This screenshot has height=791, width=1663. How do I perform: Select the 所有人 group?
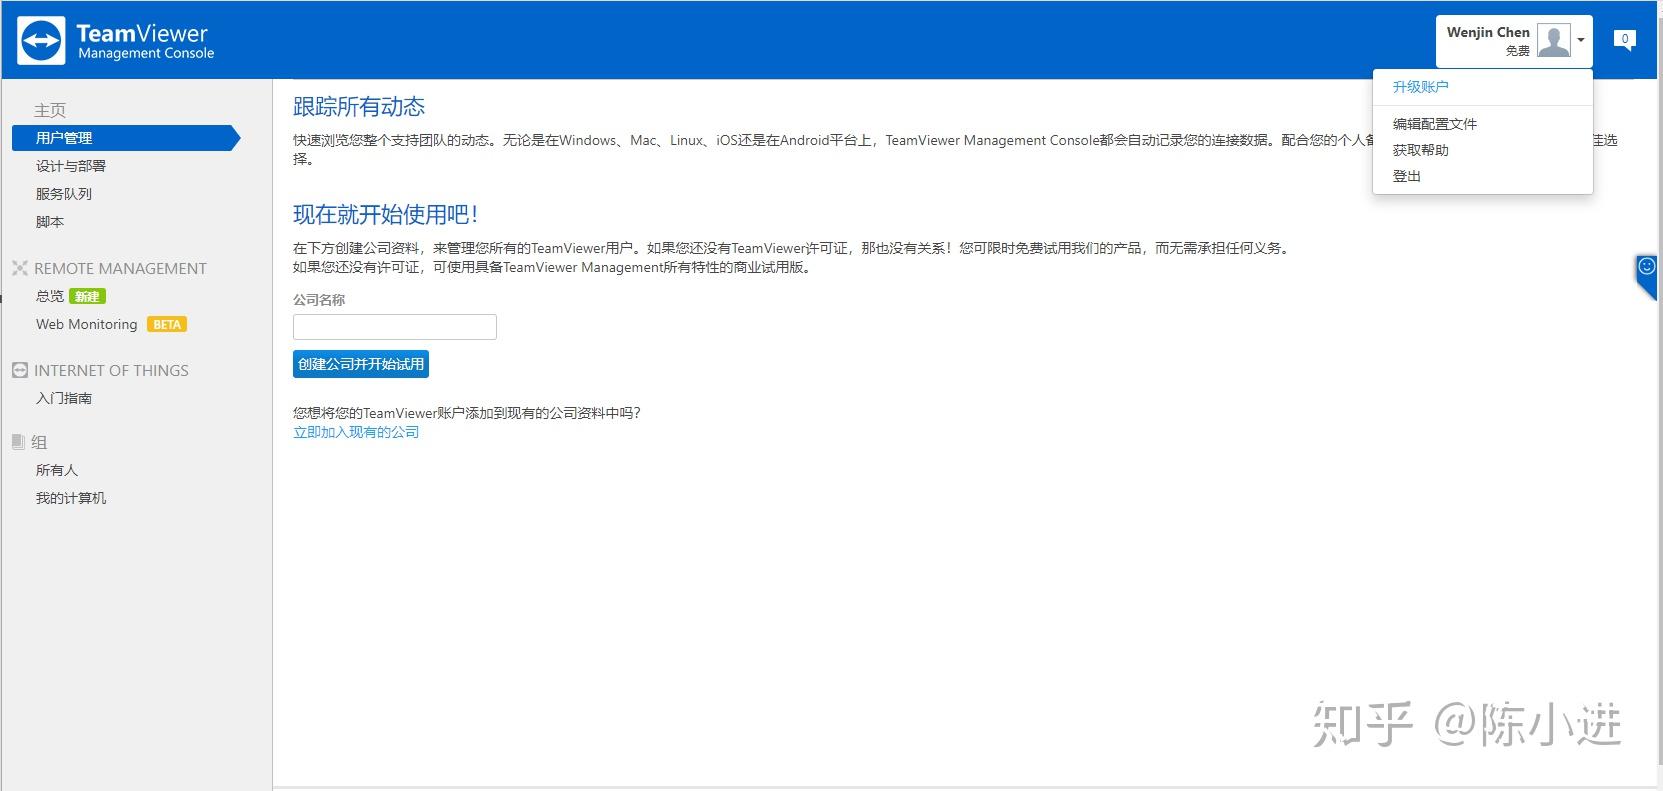point(57,470)
